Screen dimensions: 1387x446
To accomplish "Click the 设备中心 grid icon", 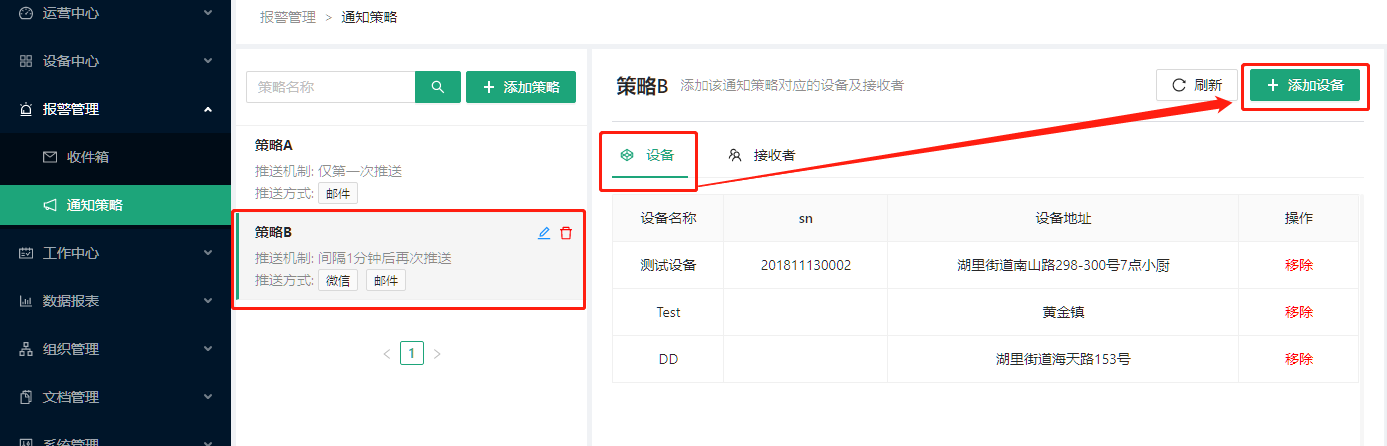I will 26,61.
